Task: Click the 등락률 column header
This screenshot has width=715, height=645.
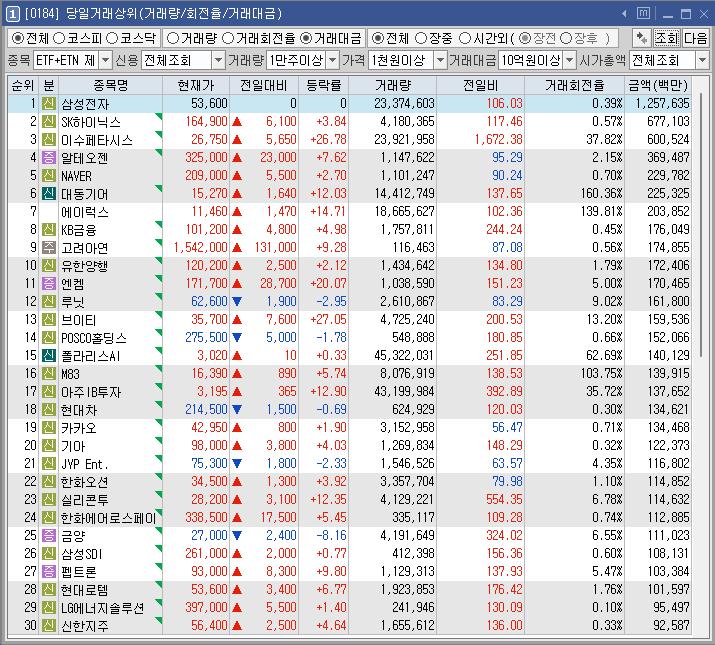Action: tap(323, 85)
